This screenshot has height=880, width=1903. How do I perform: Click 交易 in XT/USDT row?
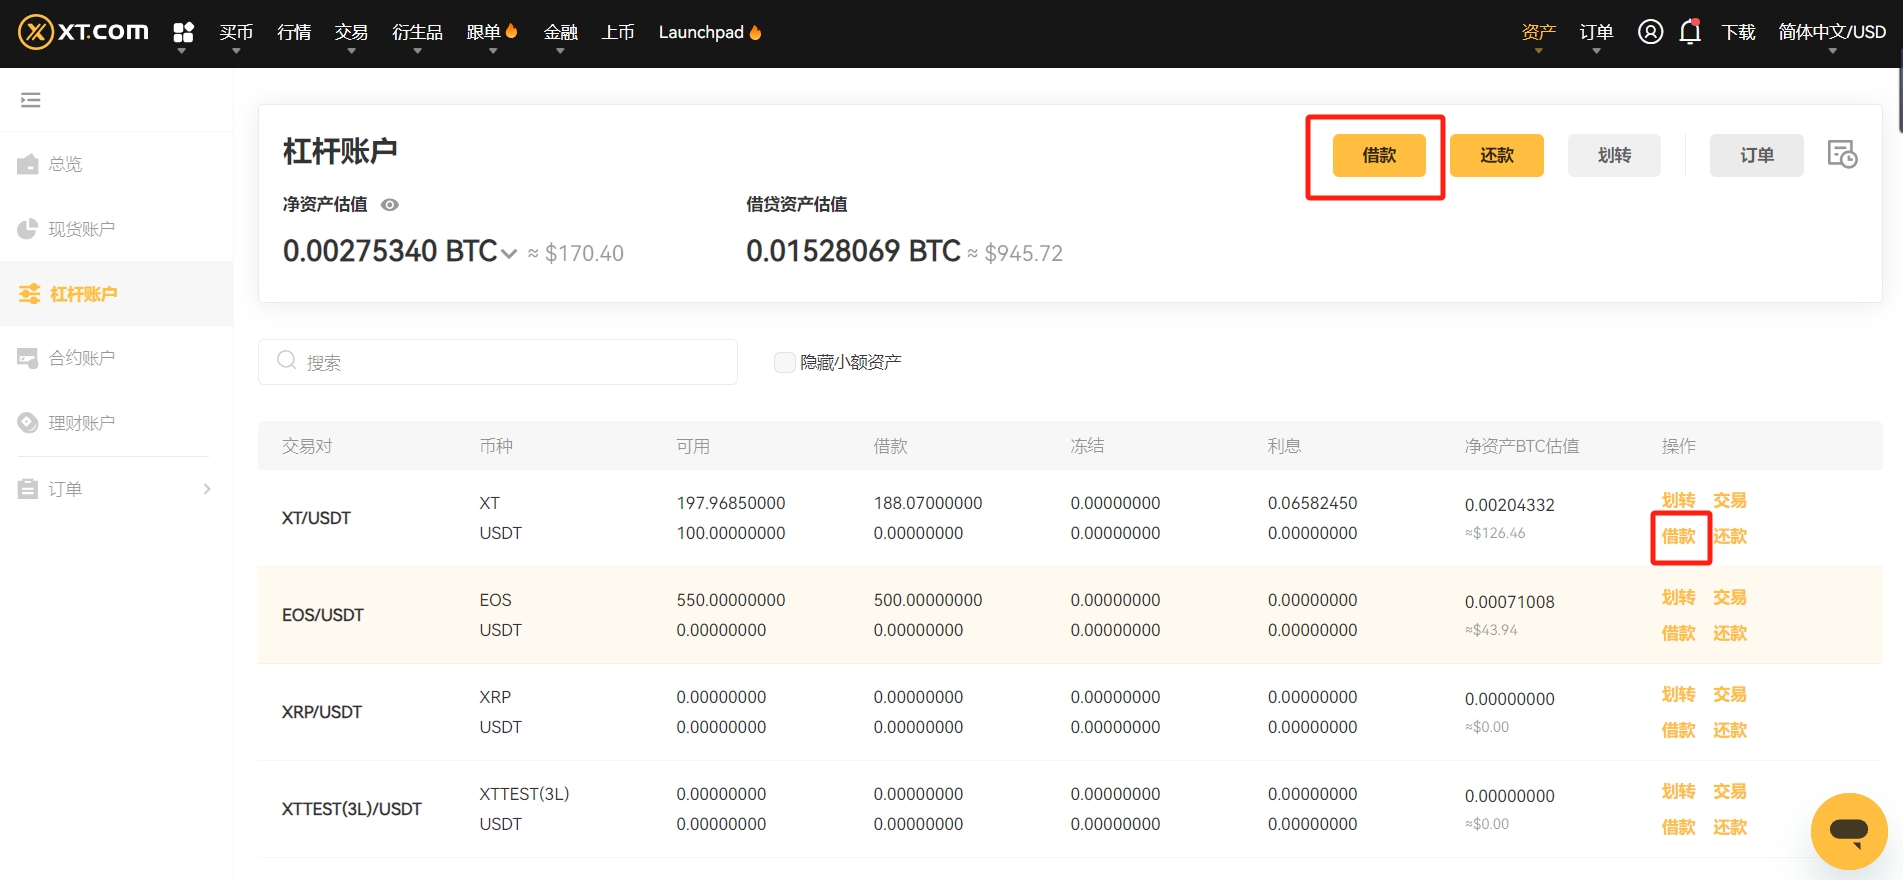click(x=1729, y=500)
